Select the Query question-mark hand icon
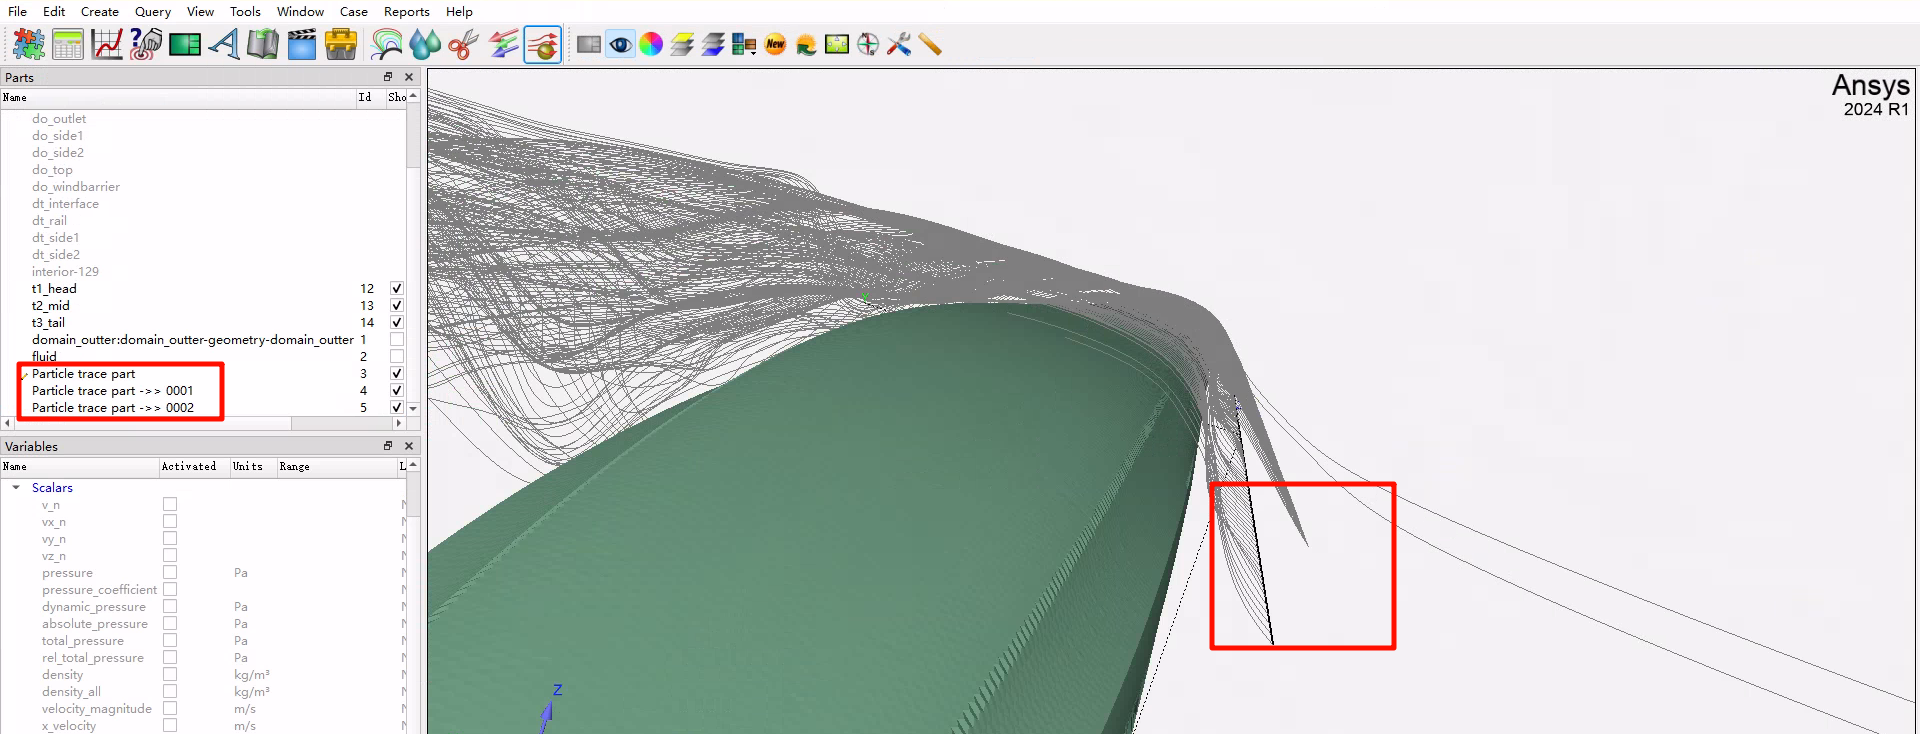The width and height of the screenshot is (1920, 734). pos(146,45)
